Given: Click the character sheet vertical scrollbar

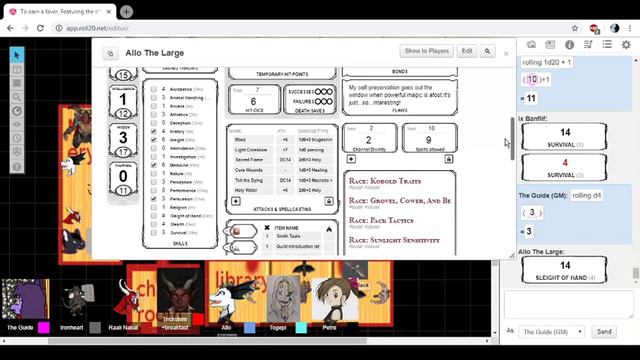Looking at the screenshot, I should [x=513, y=139].
